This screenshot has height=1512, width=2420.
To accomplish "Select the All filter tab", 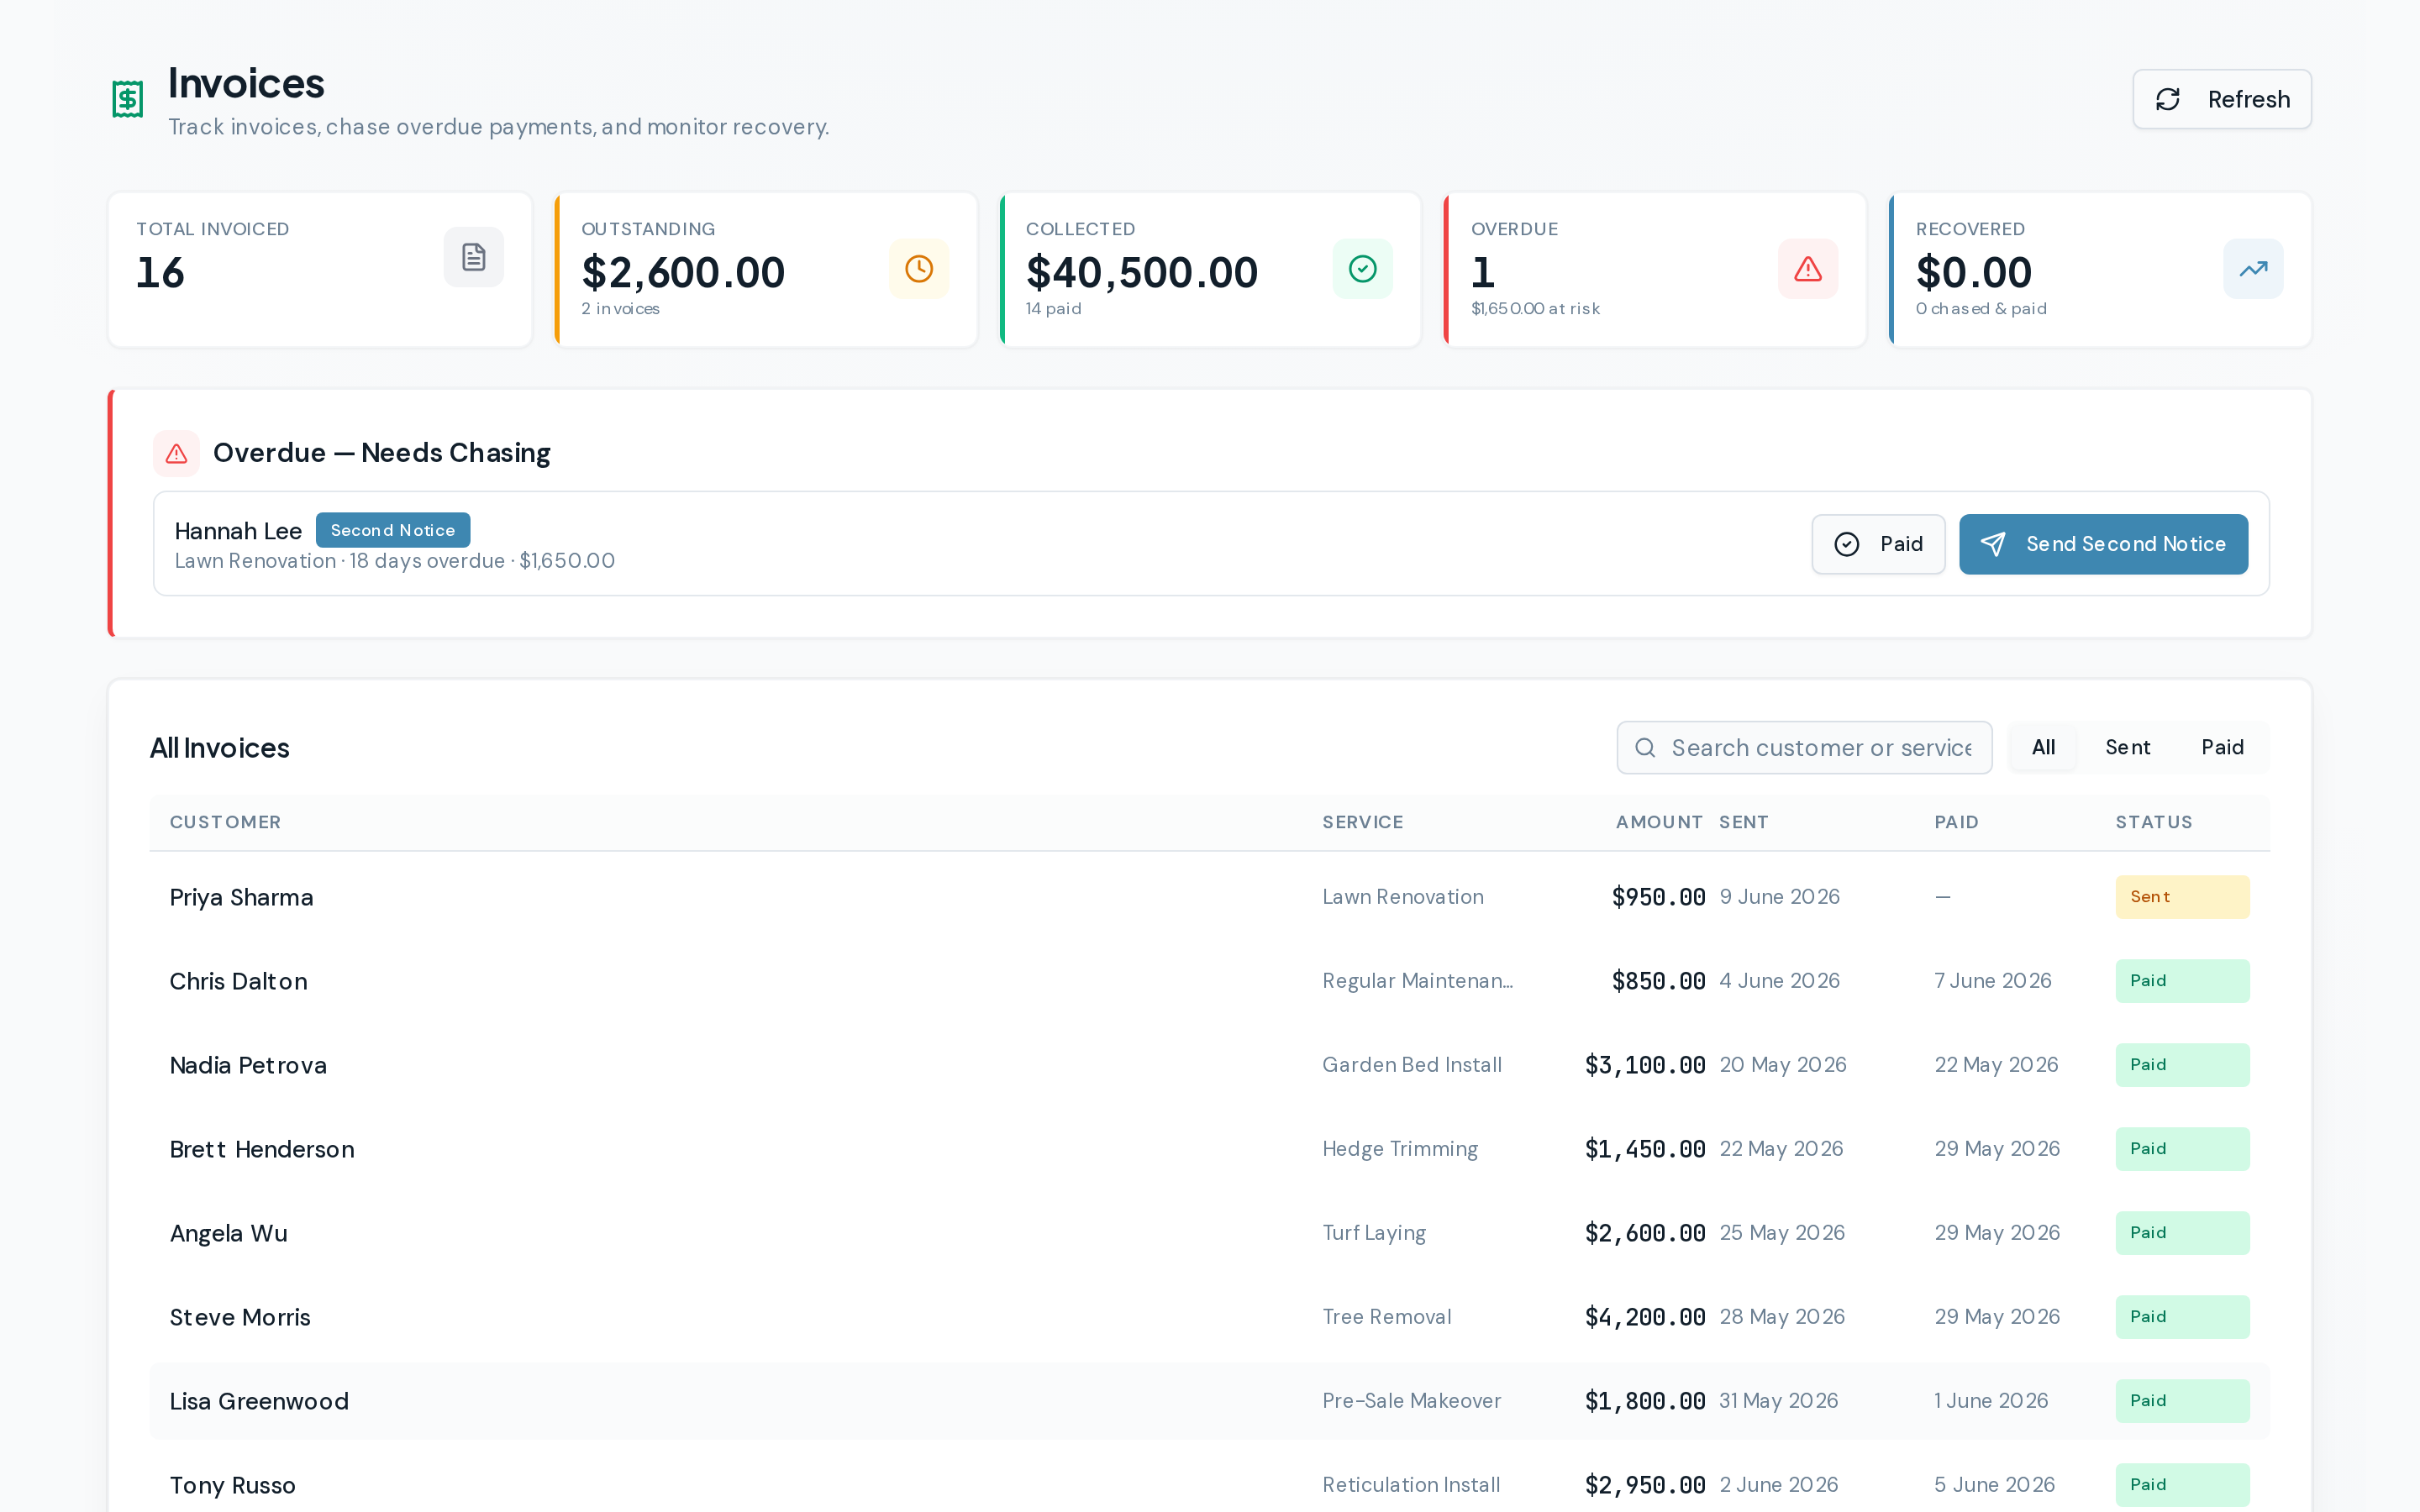I will 2043,747.
